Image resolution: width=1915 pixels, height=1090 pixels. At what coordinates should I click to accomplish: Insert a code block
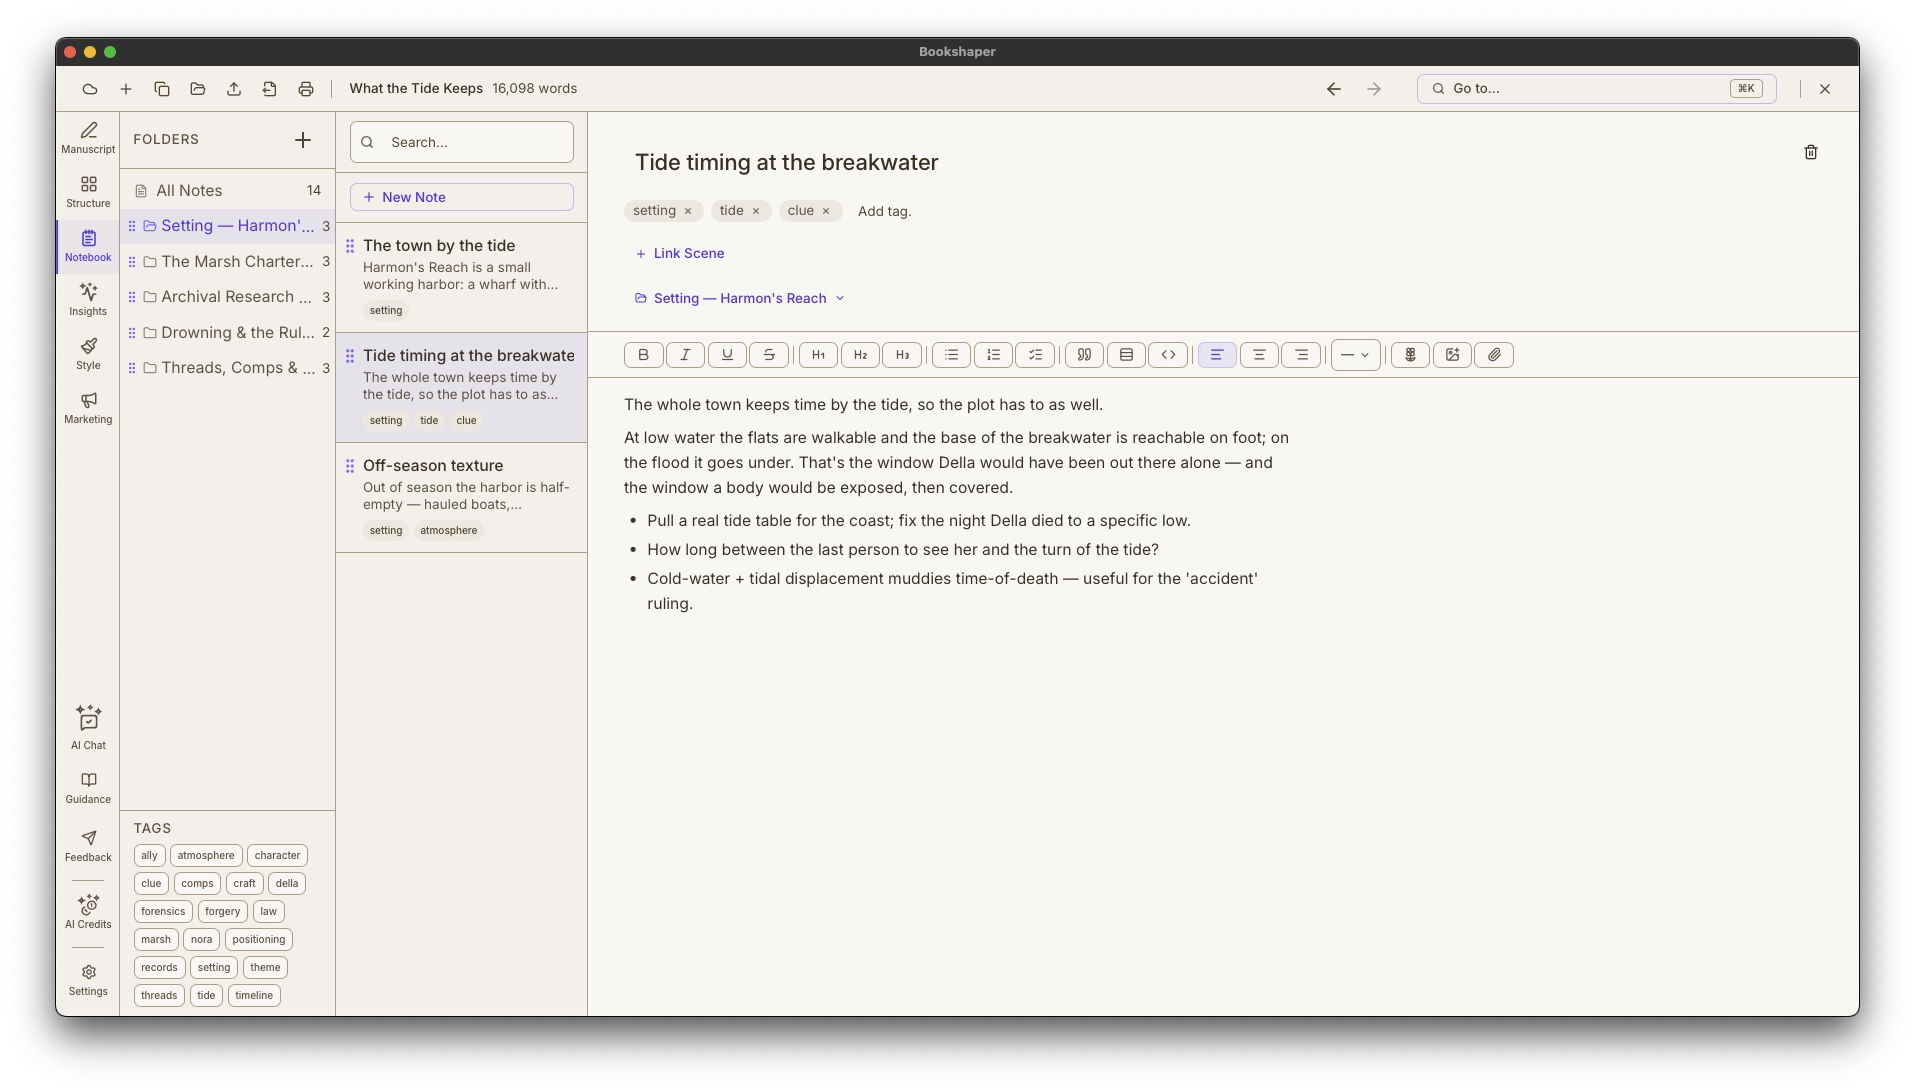(x=1168, y=355)
